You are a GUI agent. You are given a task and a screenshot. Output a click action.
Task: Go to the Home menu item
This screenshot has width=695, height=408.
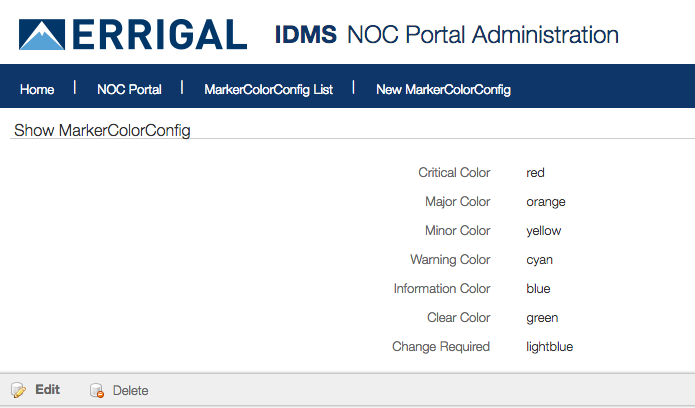[37, 89]
